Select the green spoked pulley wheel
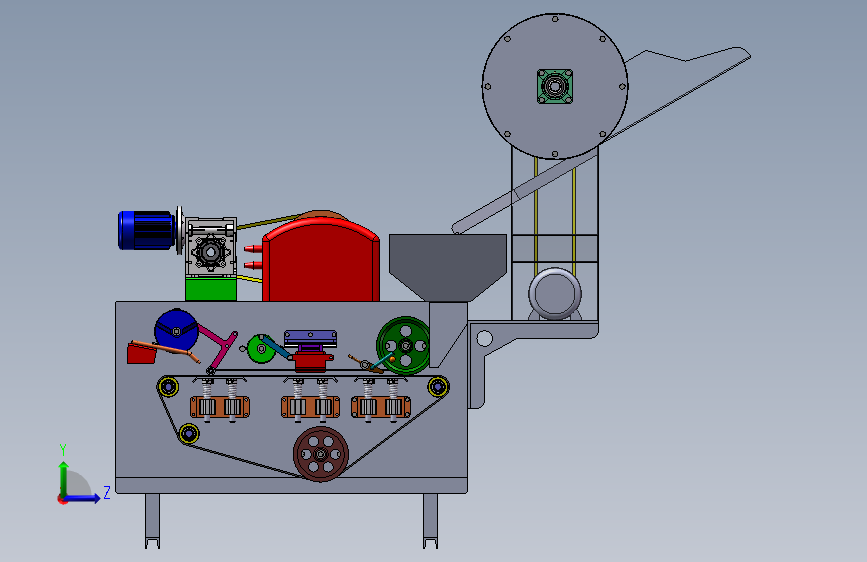Image resolution: width=867 pixels, height=562 pixels. pyautogui.click(x=405, y=346)
